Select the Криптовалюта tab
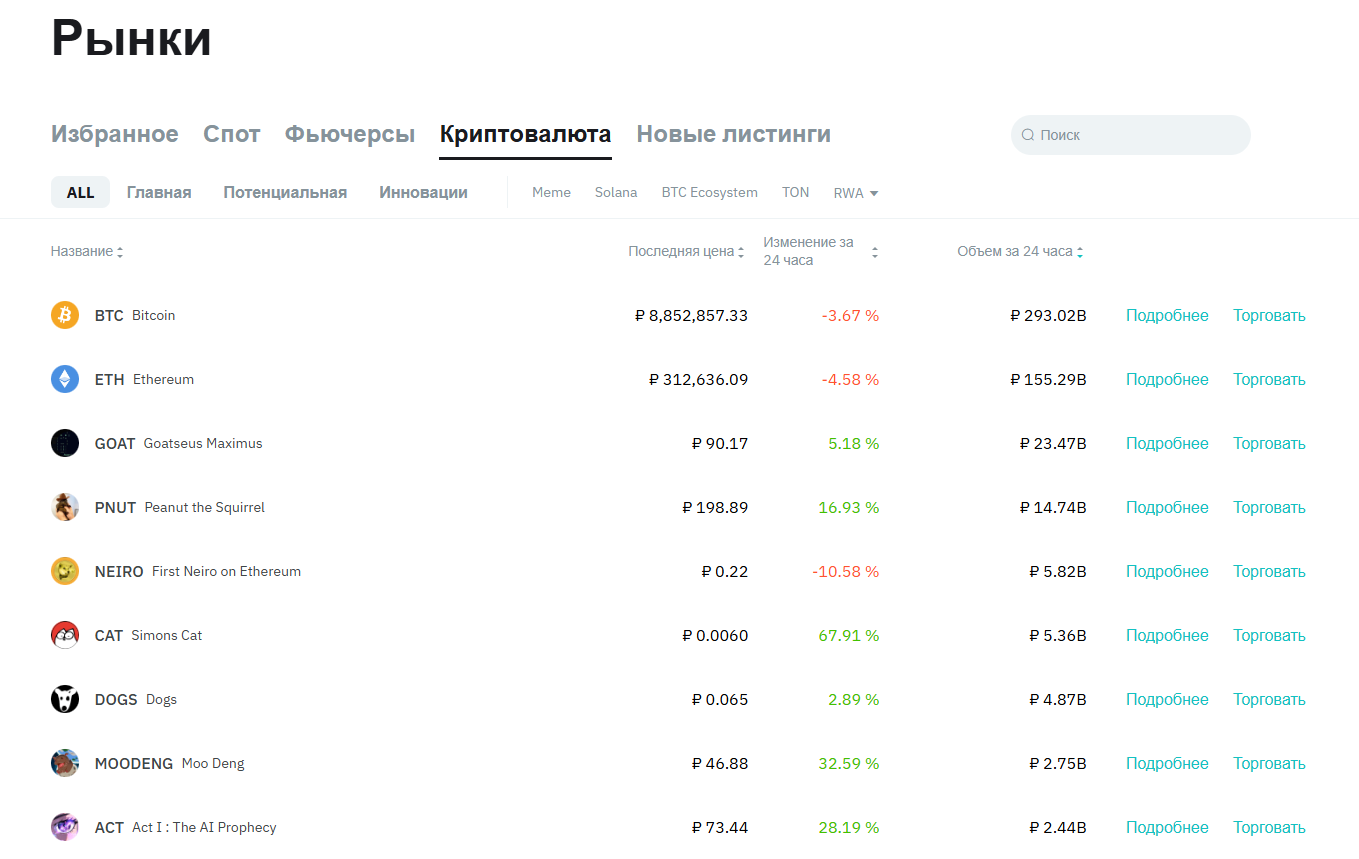This screenshot has width=1359, height=859. pos(526,134)
